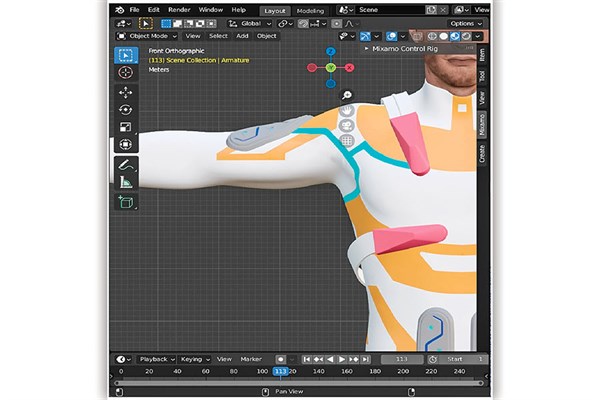600x400 pixels.
Task: Select the Scale tool
Action: [x=126, y=127]
